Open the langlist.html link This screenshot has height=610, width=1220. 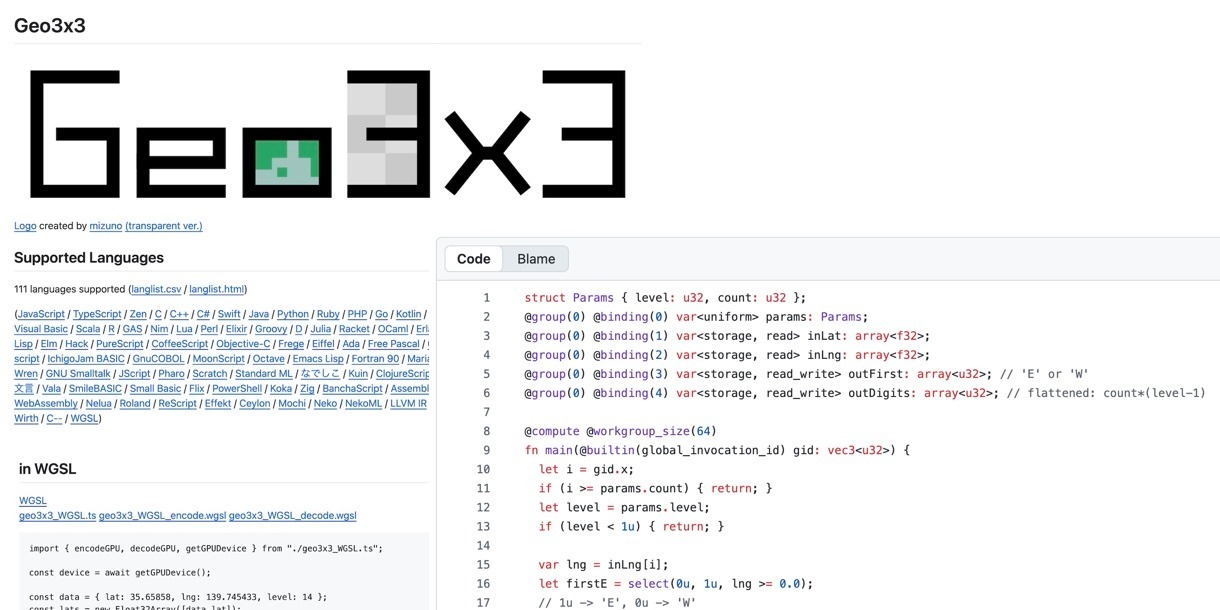pos(216,289)
